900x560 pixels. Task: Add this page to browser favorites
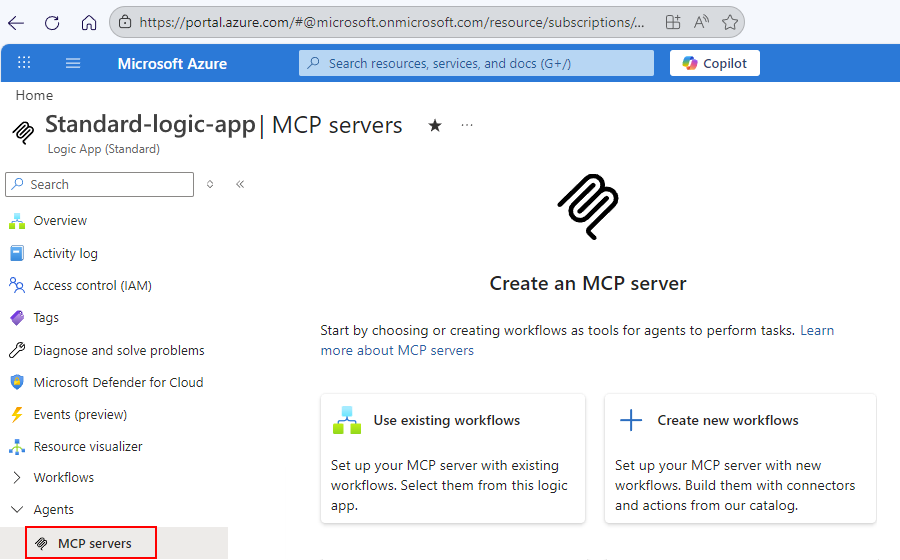(730, 22)
